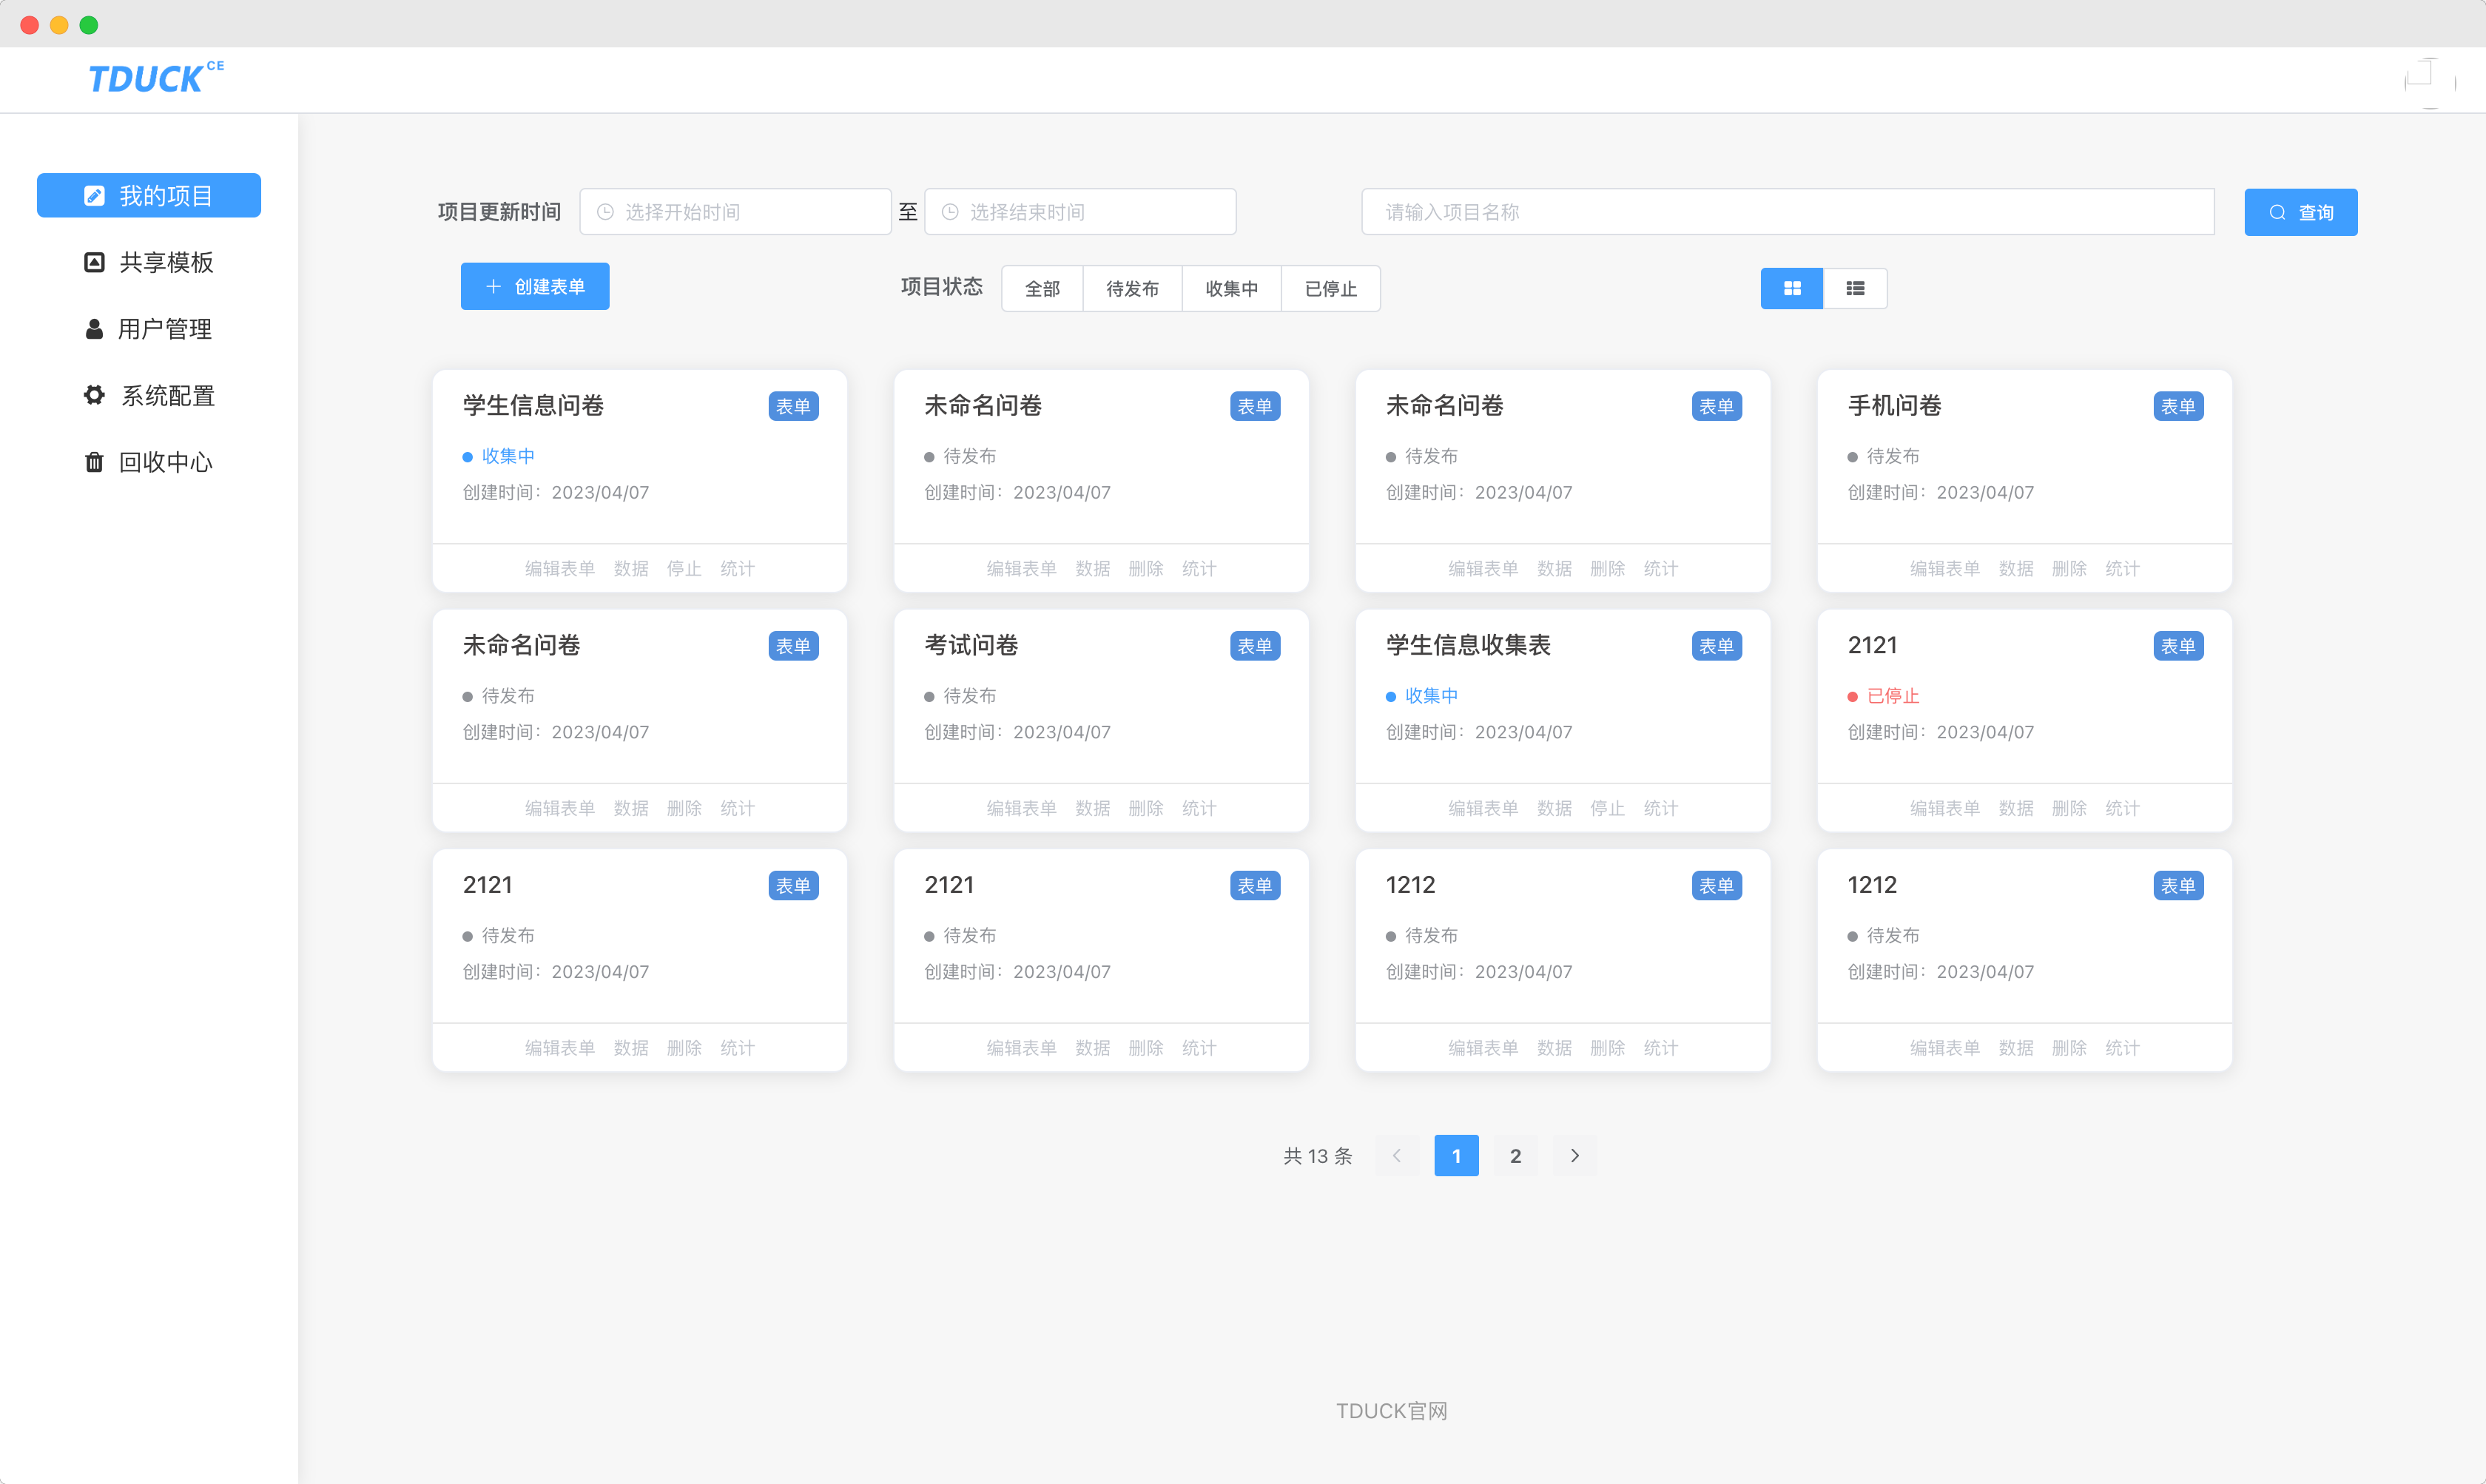Filter projects by 已停止 status
2486x1484 pixels.
pos(1330,288)
